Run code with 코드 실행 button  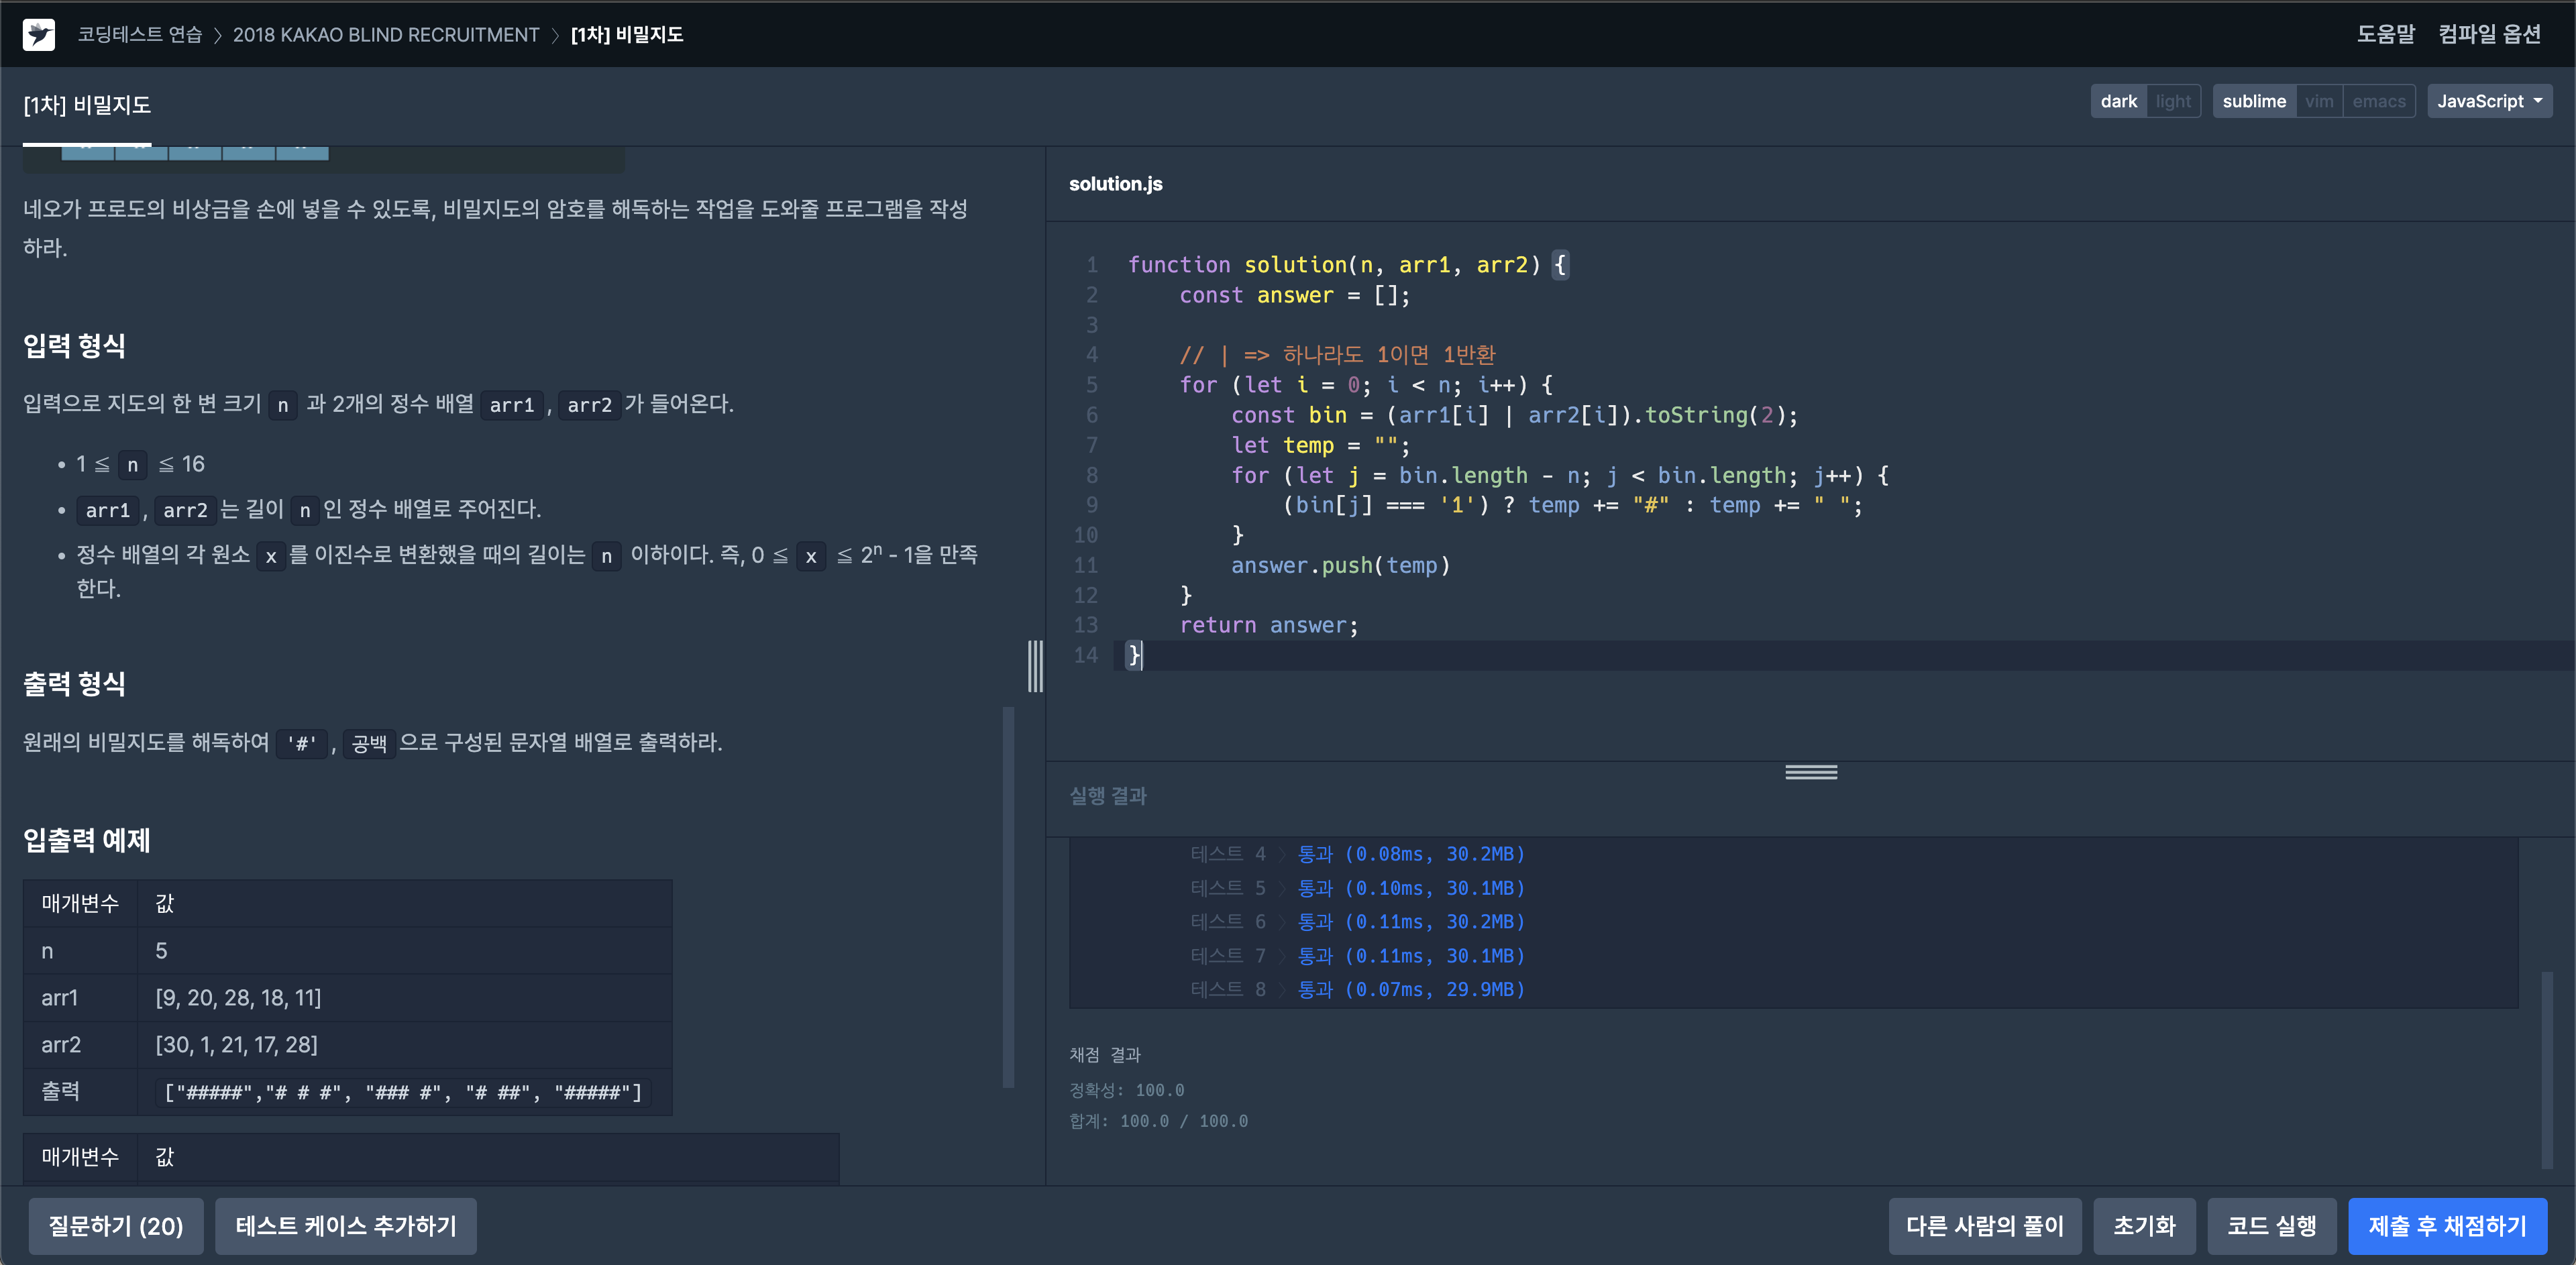click(2271, 1226)
